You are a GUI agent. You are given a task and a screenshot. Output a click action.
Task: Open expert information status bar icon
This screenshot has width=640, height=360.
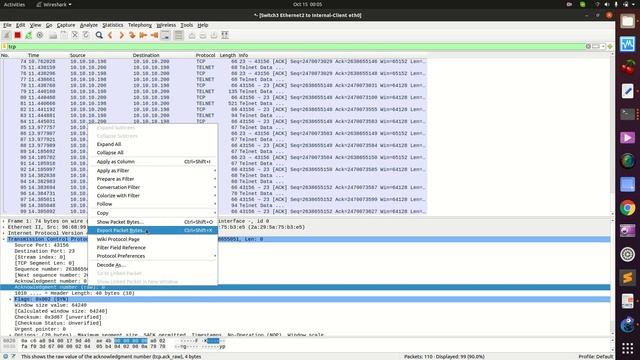coord(5,356)
